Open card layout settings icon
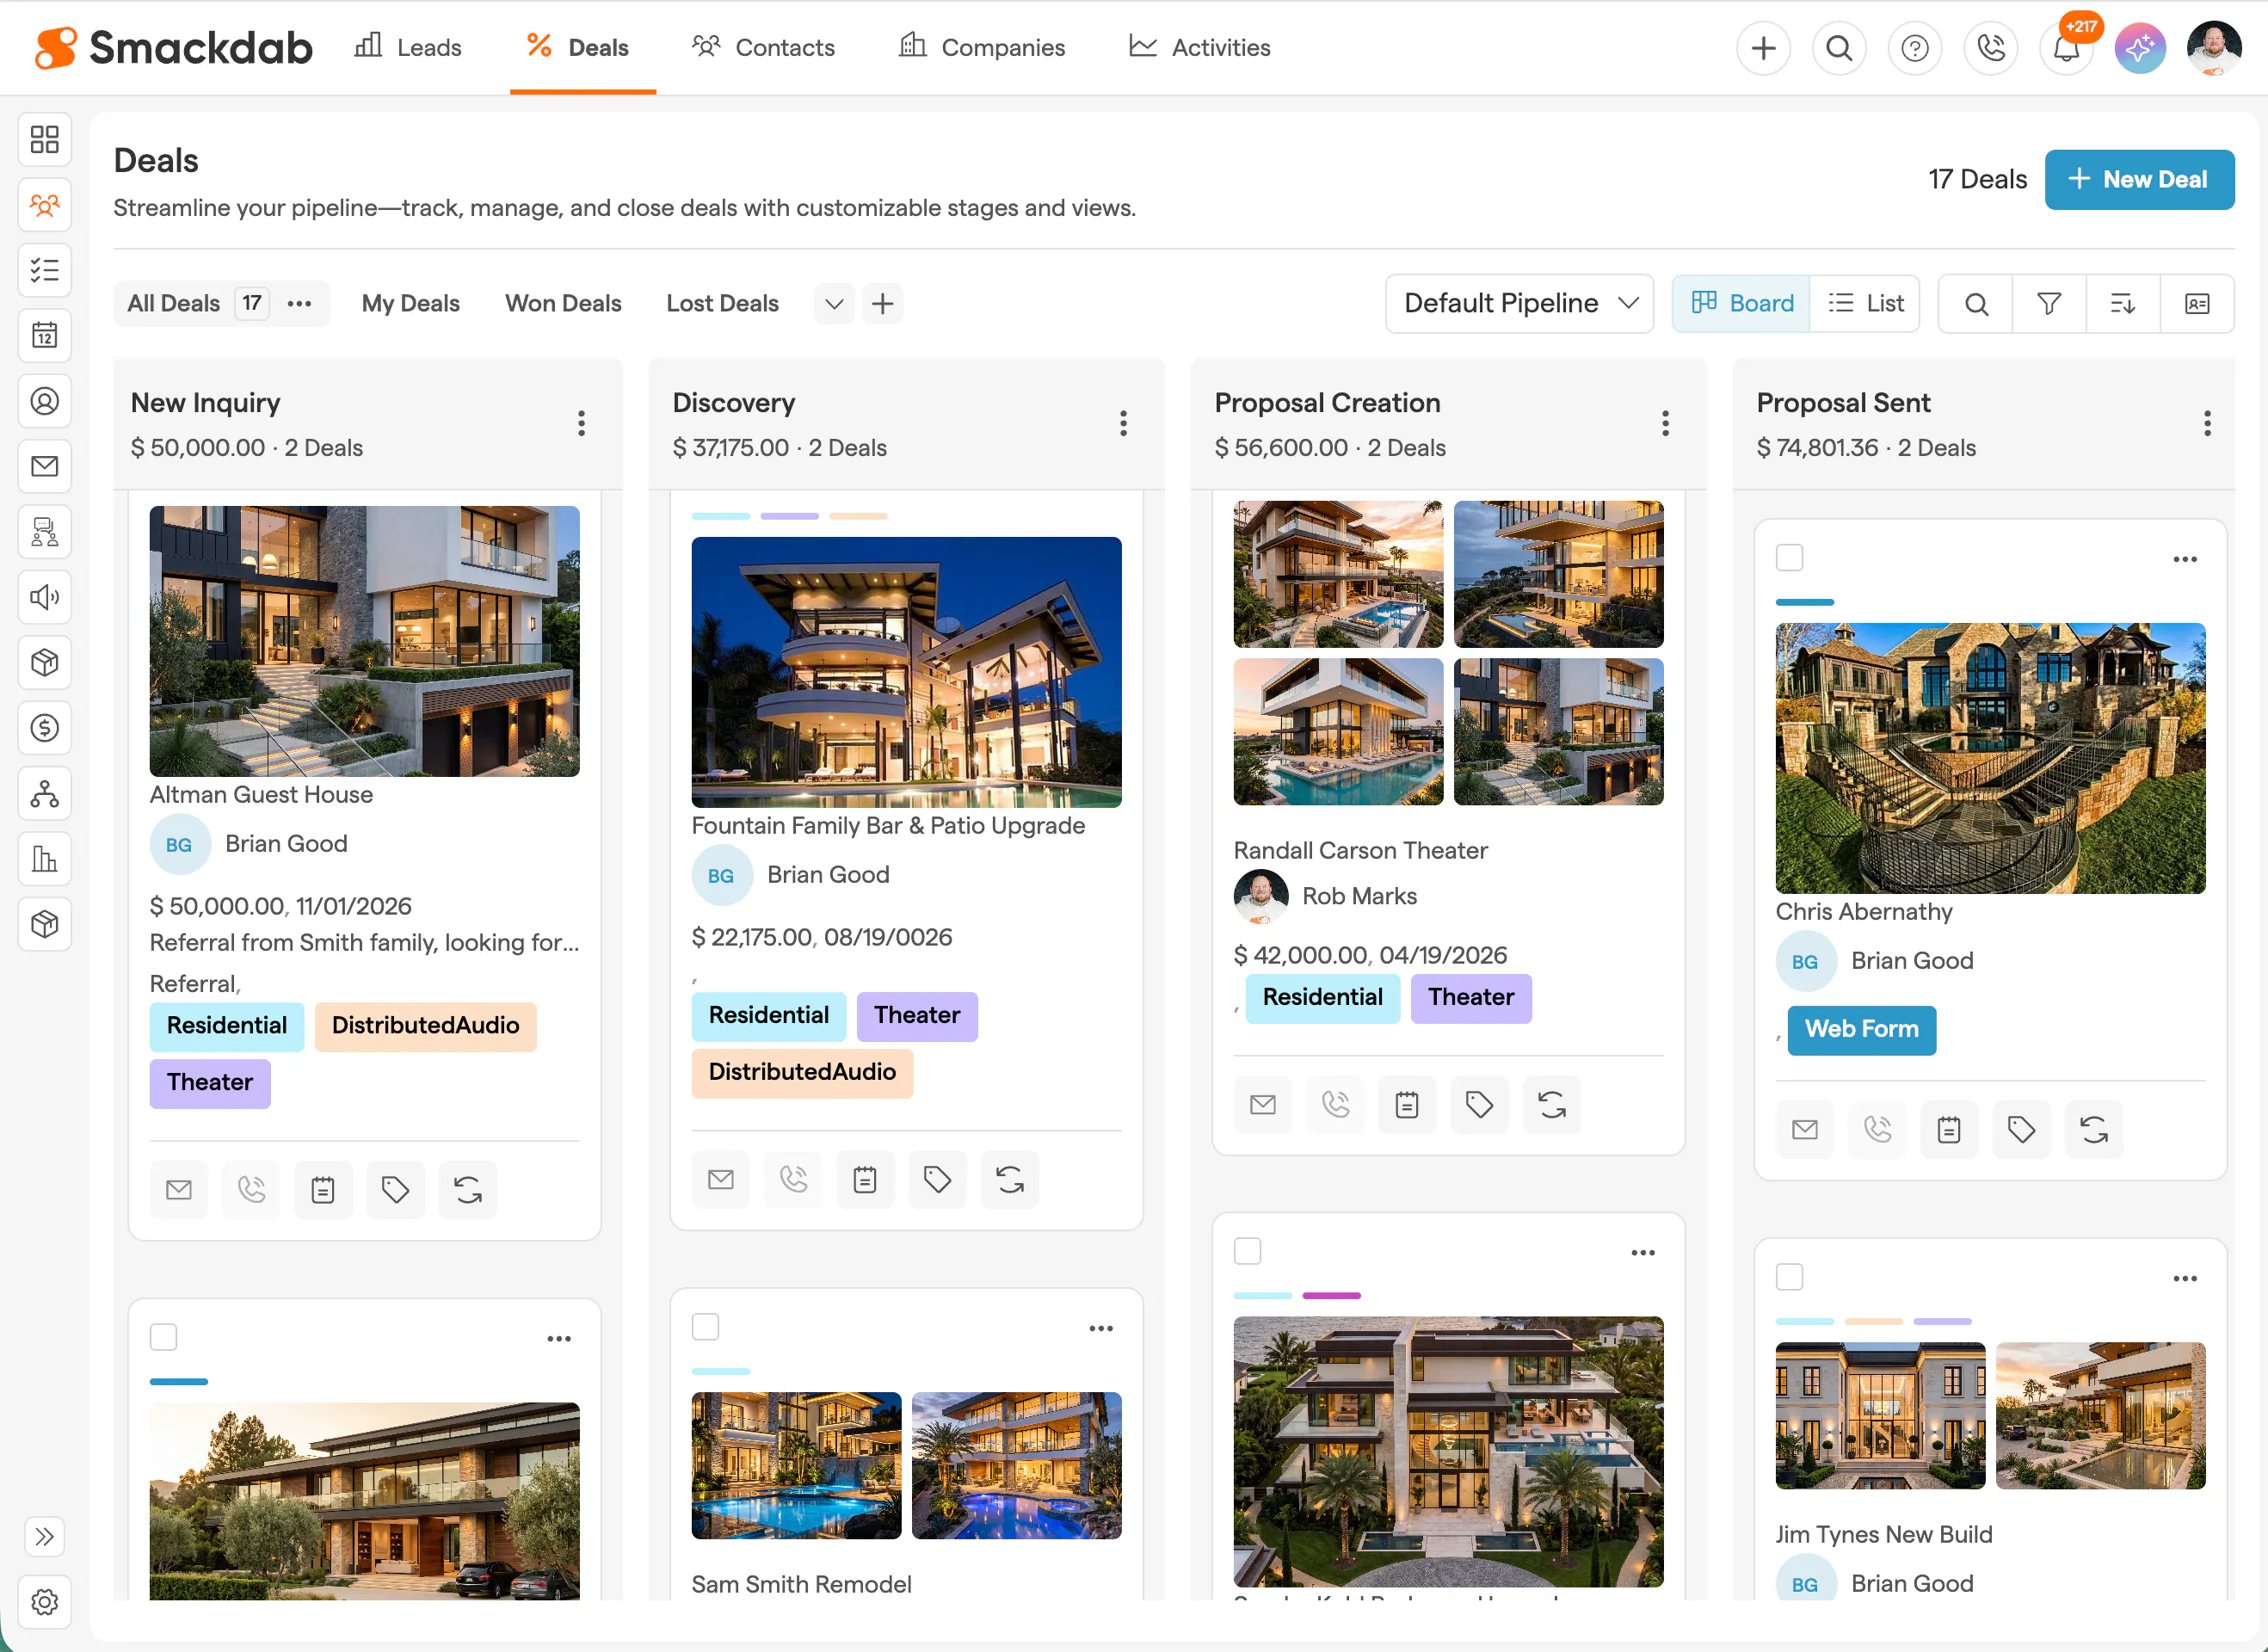The image size is (2268, 1652). [2197, 304]
